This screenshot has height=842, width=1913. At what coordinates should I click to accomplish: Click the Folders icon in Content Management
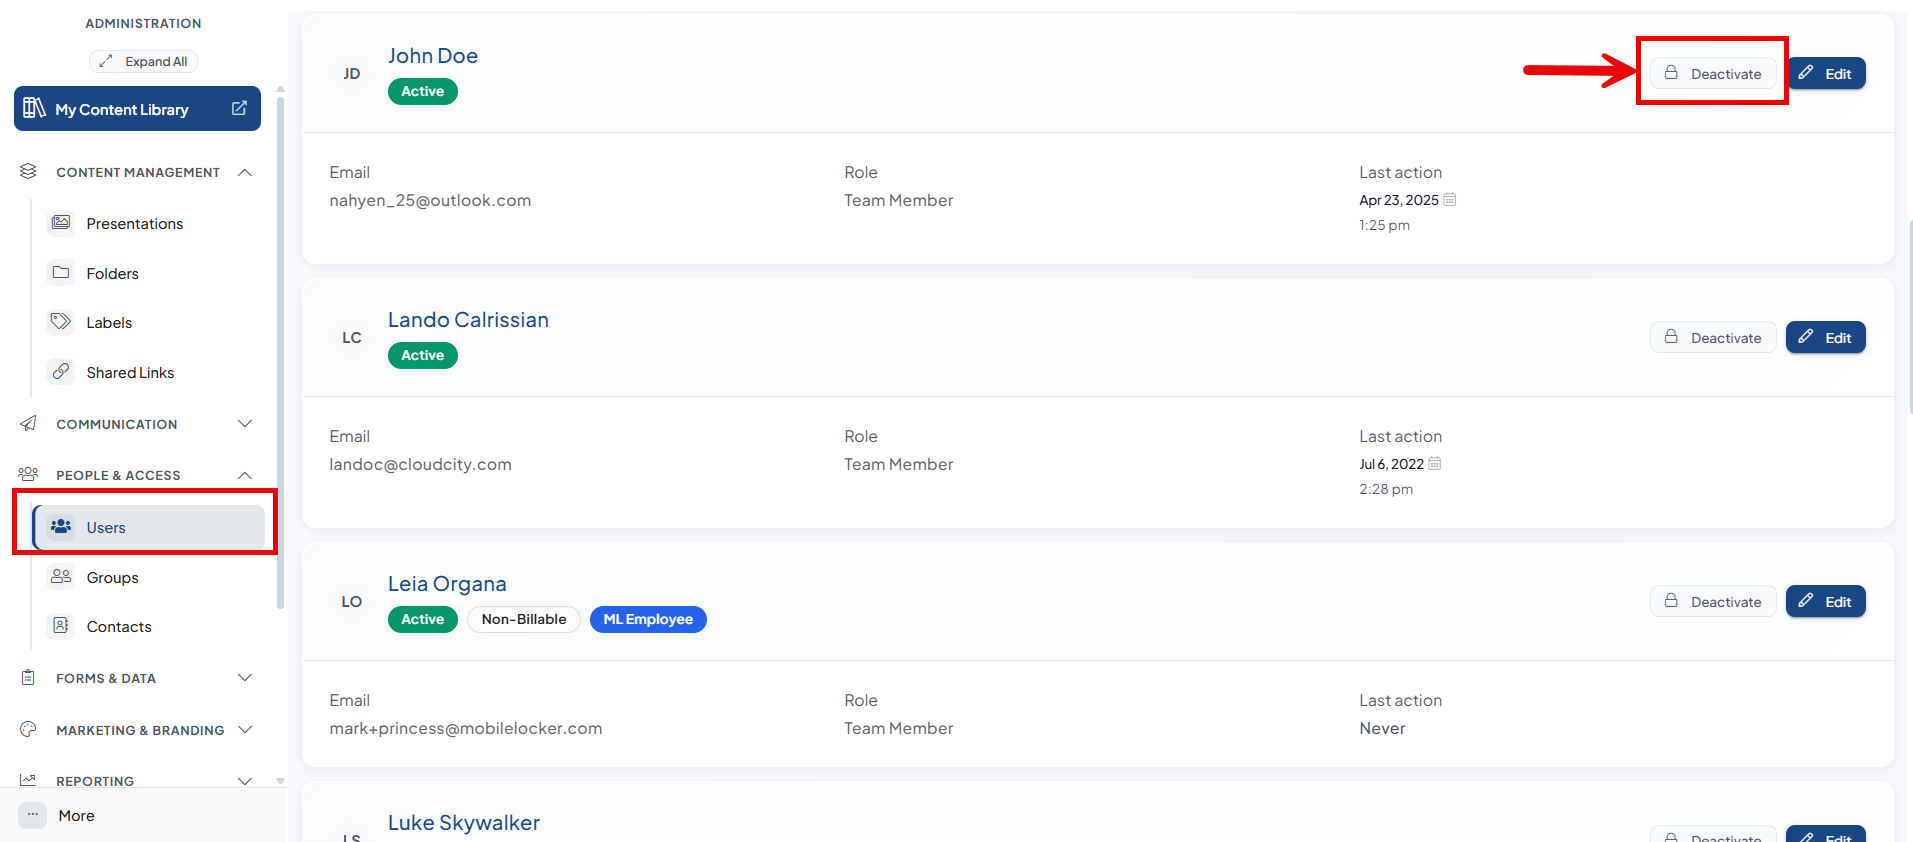(x=61, y=272)
